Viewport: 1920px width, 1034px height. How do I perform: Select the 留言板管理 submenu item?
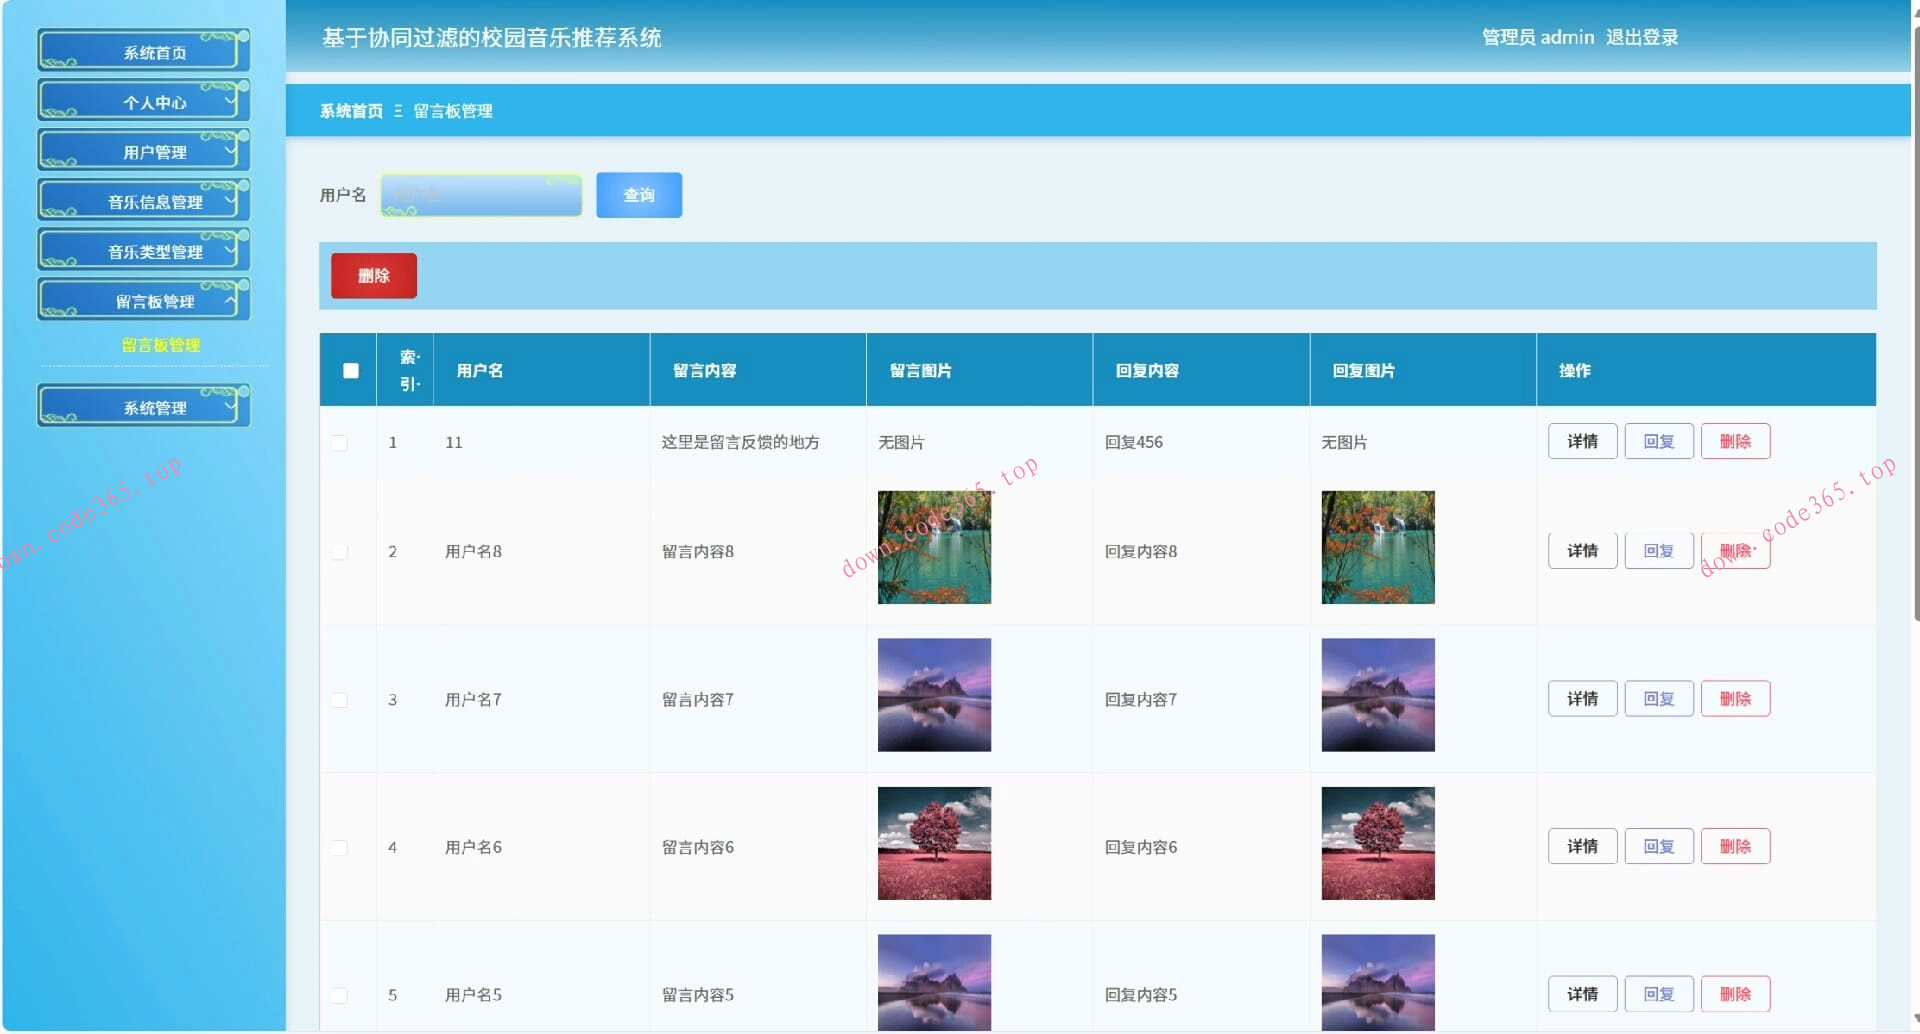click(x=160, y=345)
